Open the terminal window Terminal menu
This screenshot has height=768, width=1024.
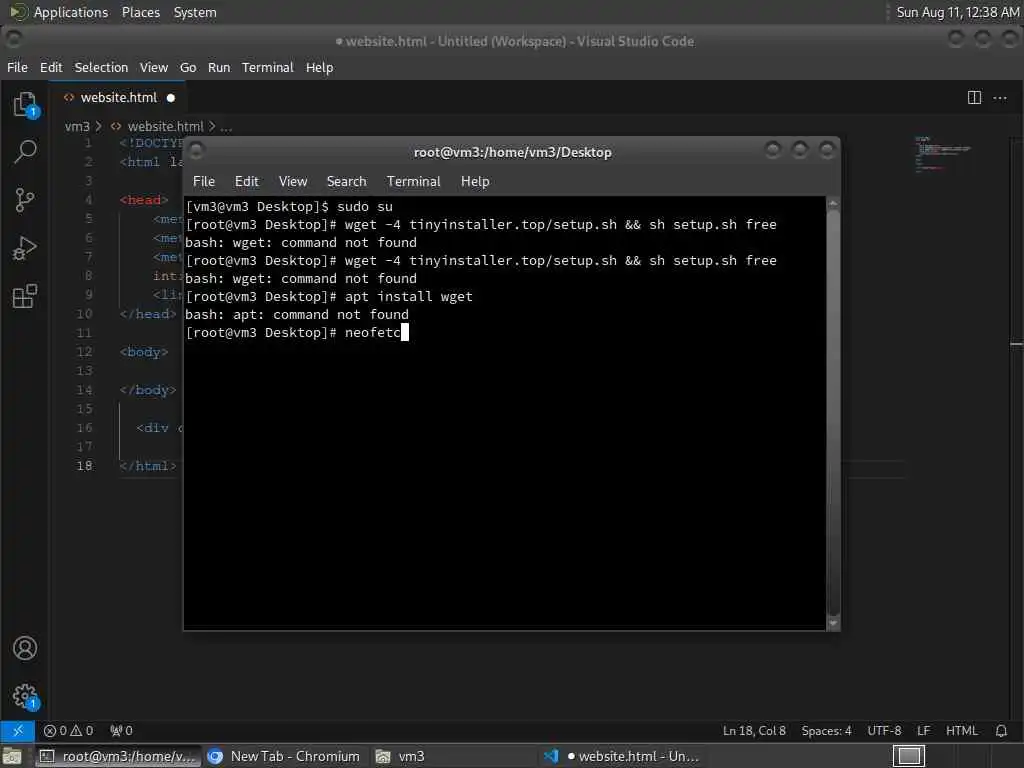click(413, 182)
